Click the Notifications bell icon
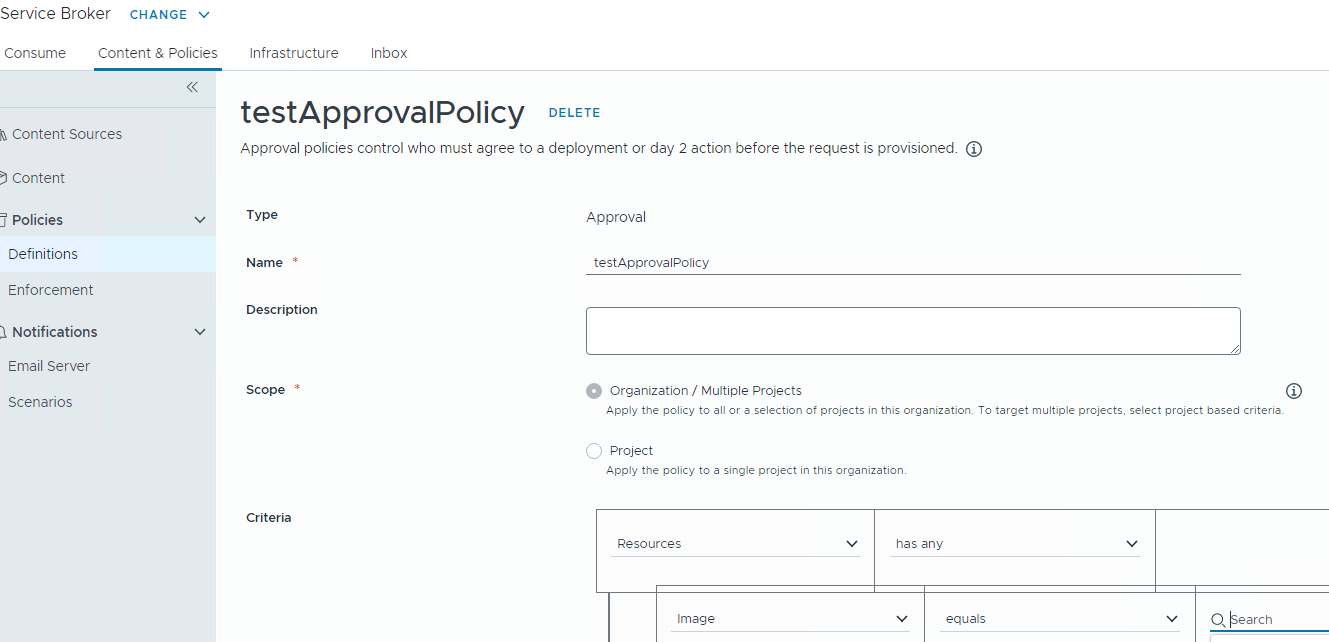1329x642 pixels. coord(3,332)
